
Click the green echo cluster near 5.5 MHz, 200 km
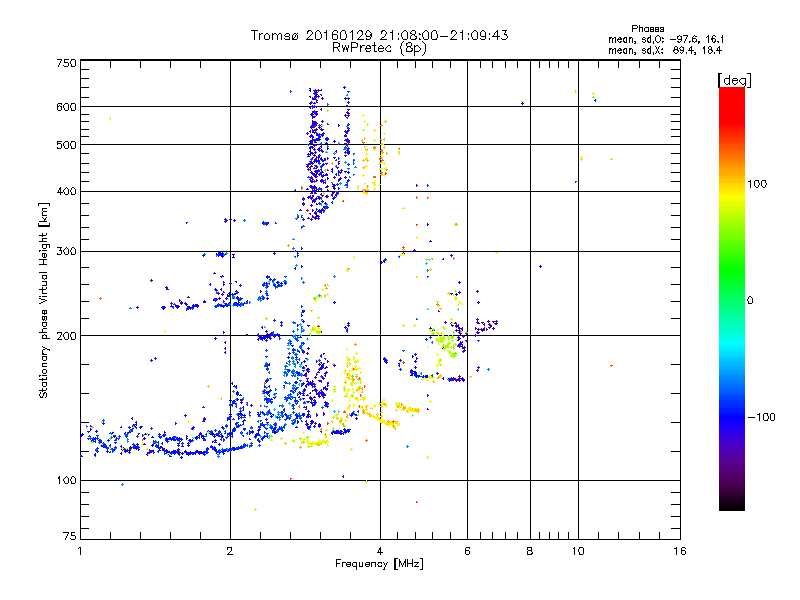(447, 341)
